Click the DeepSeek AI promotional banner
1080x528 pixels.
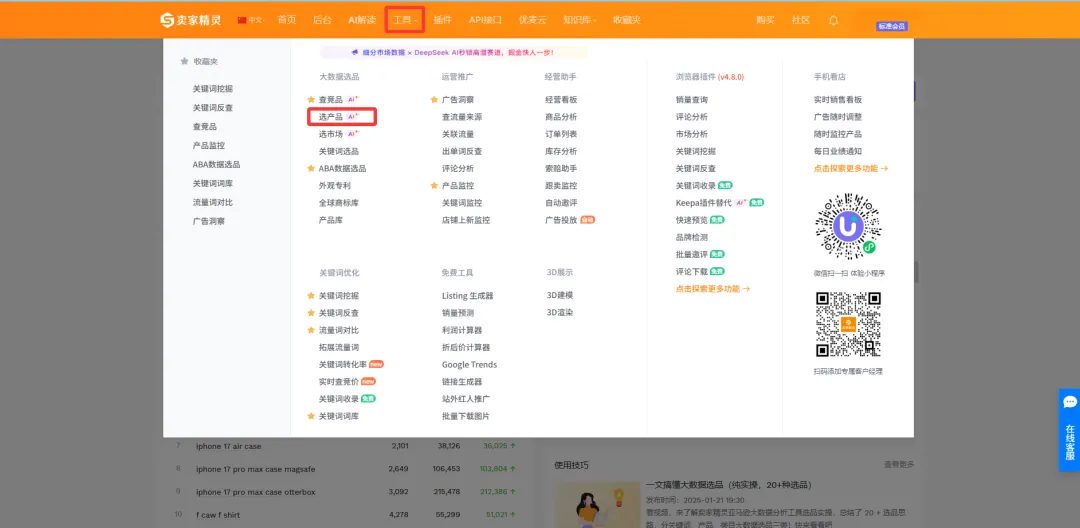pos(454,52)
